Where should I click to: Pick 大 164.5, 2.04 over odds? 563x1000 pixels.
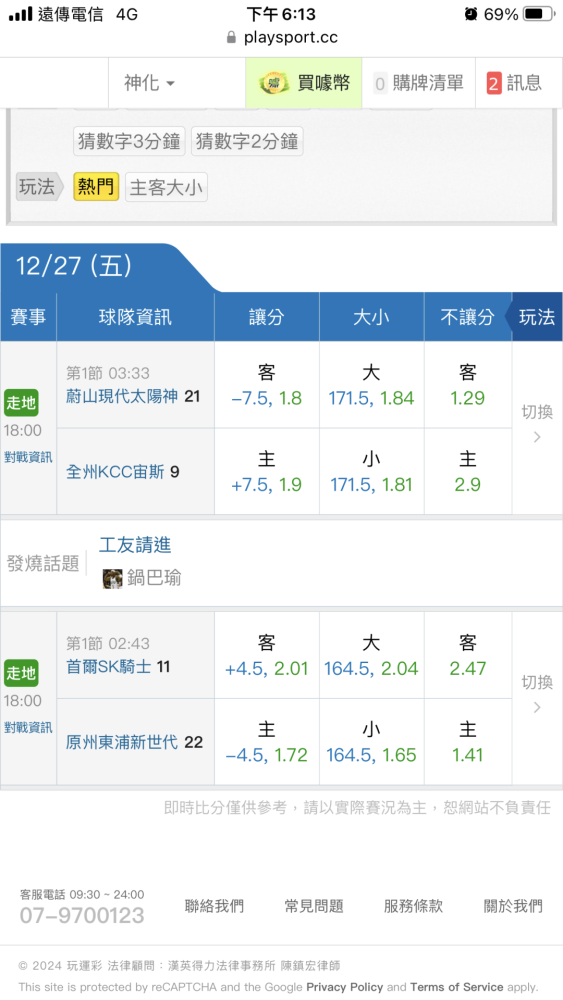(371, 656)
